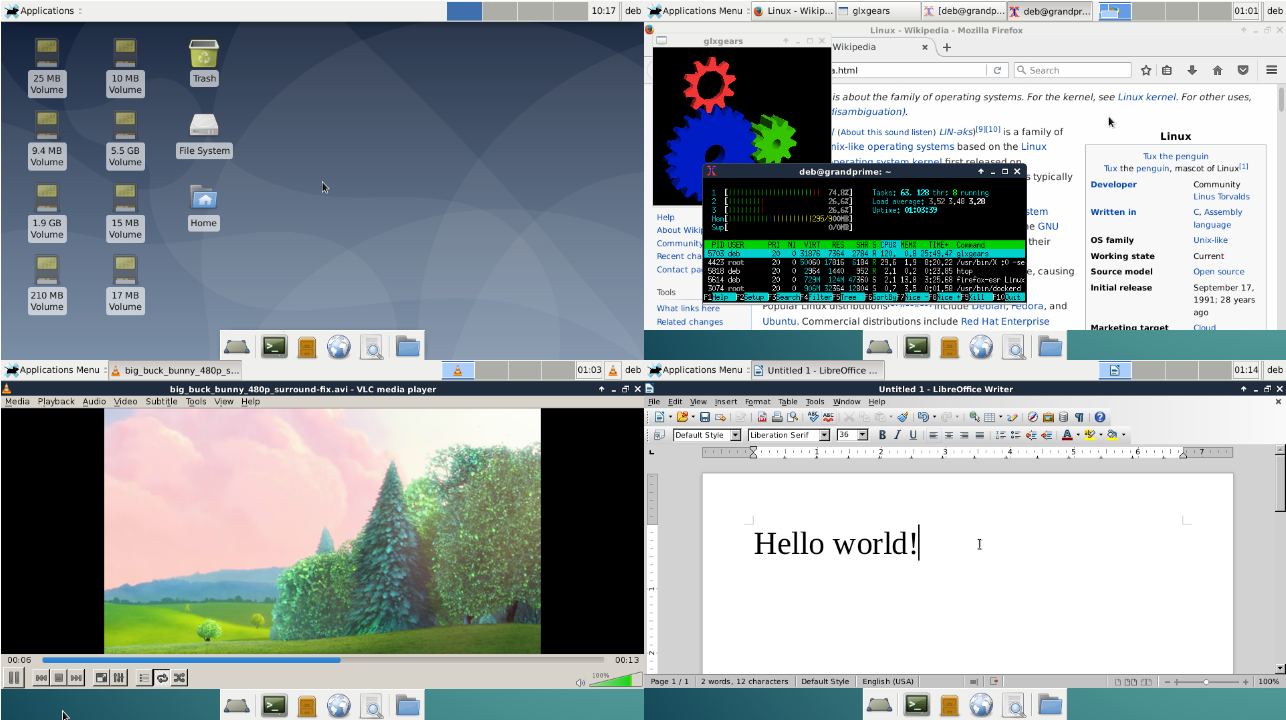Go to Firefox home icon
Screen dimensions: 1286x720
(x=1217, y=70)
